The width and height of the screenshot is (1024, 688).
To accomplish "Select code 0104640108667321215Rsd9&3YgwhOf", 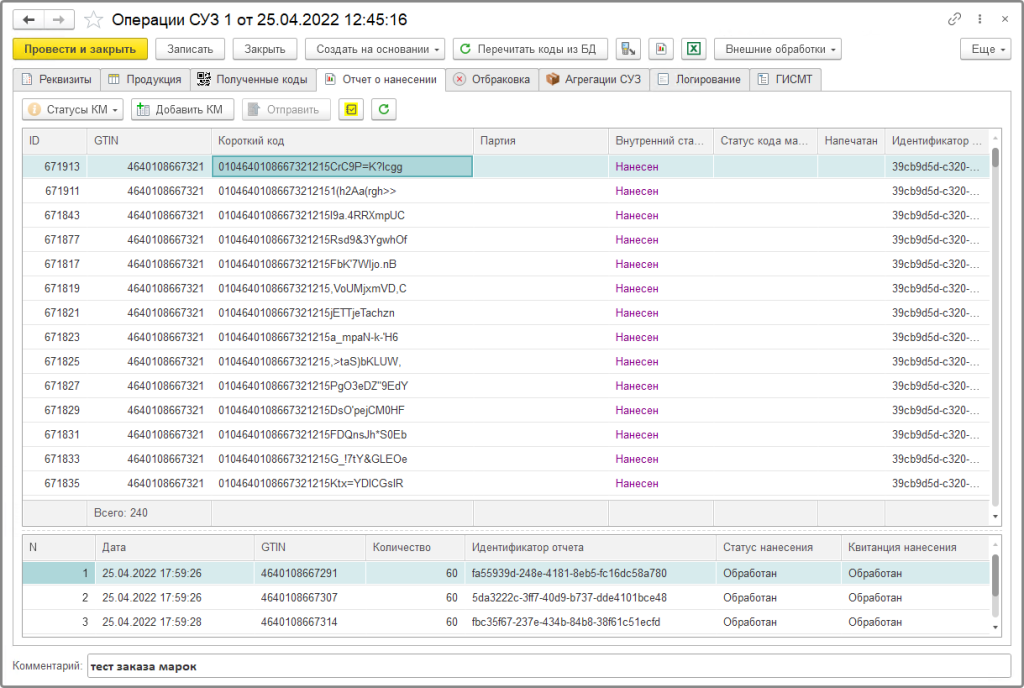I will [313, 240].
